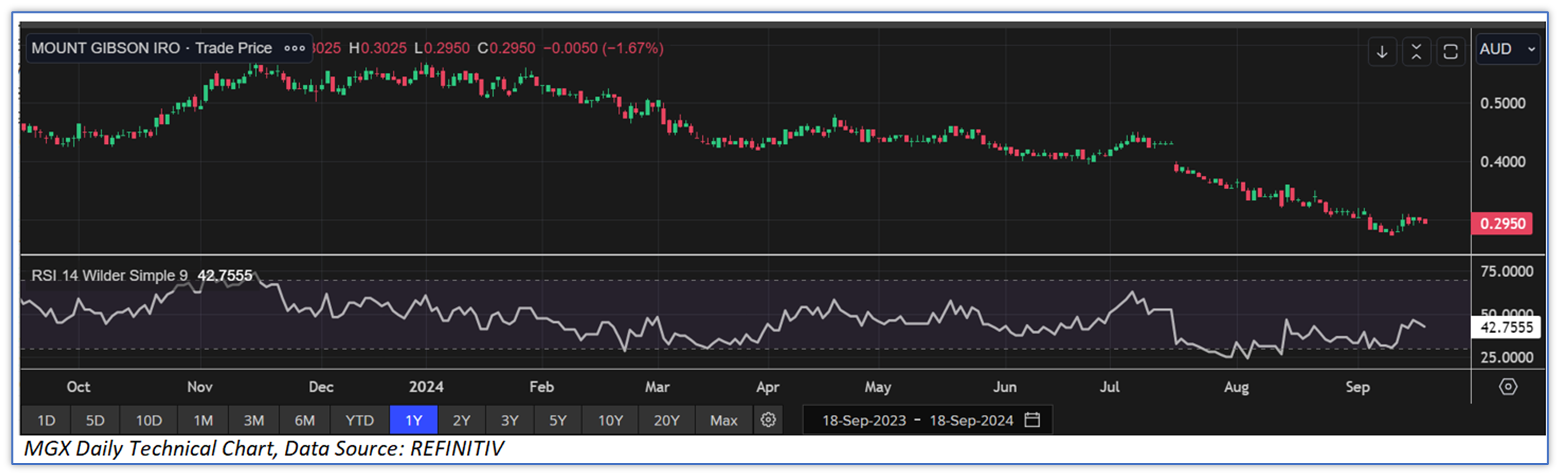Image resolution: width=1560 pixels, height=476 pixels.
Task: Toggle the active 1Y range
Action: pyautogui.click(x=413, y=419)
